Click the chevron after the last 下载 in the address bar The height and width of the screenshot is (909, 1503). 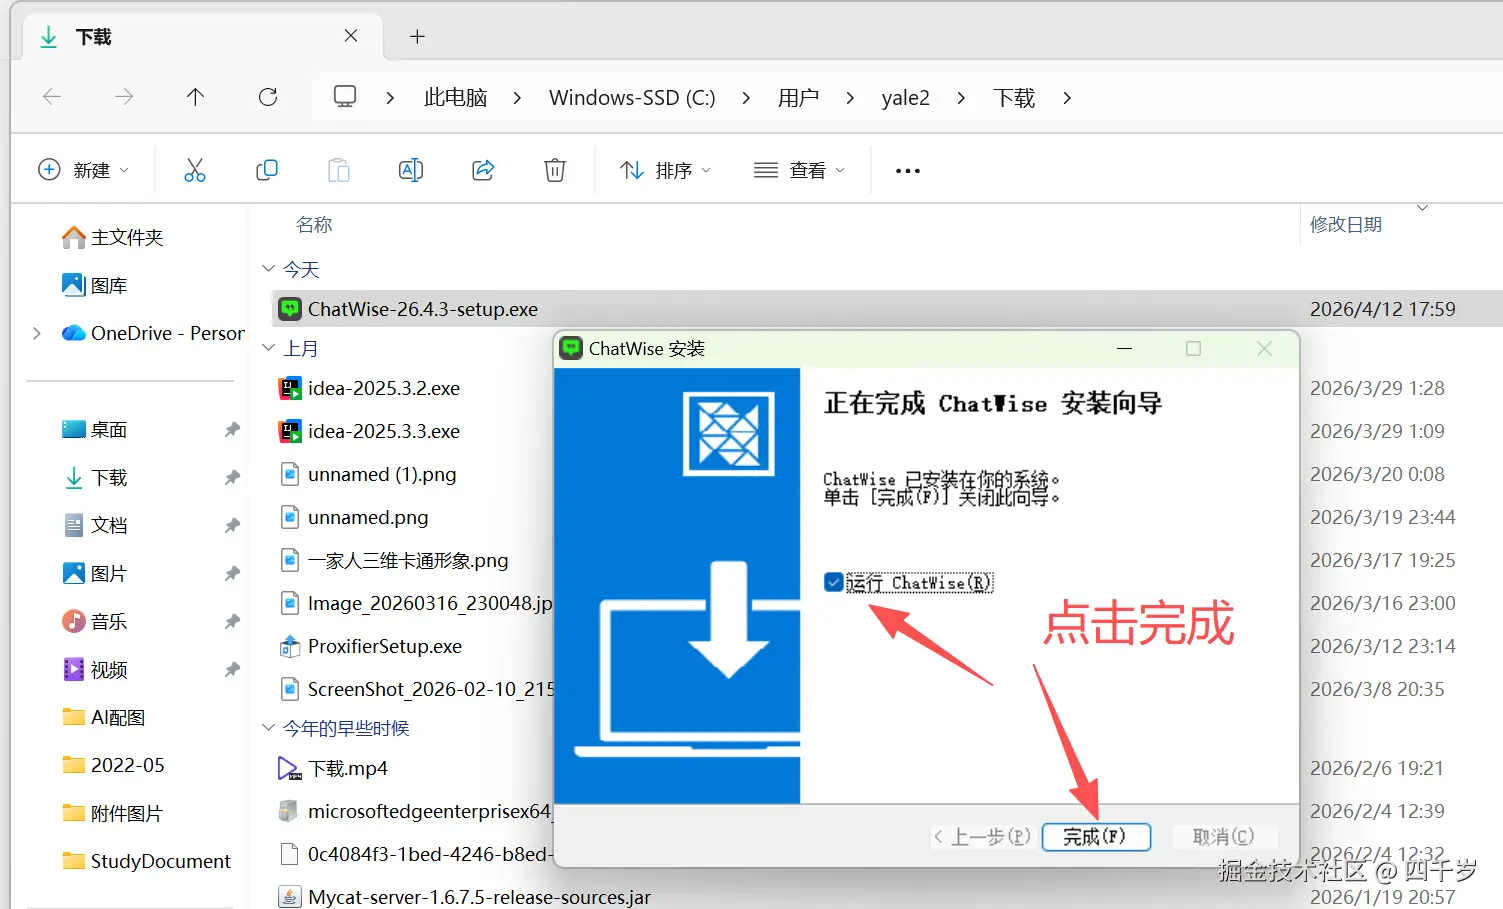(1067, 98)
